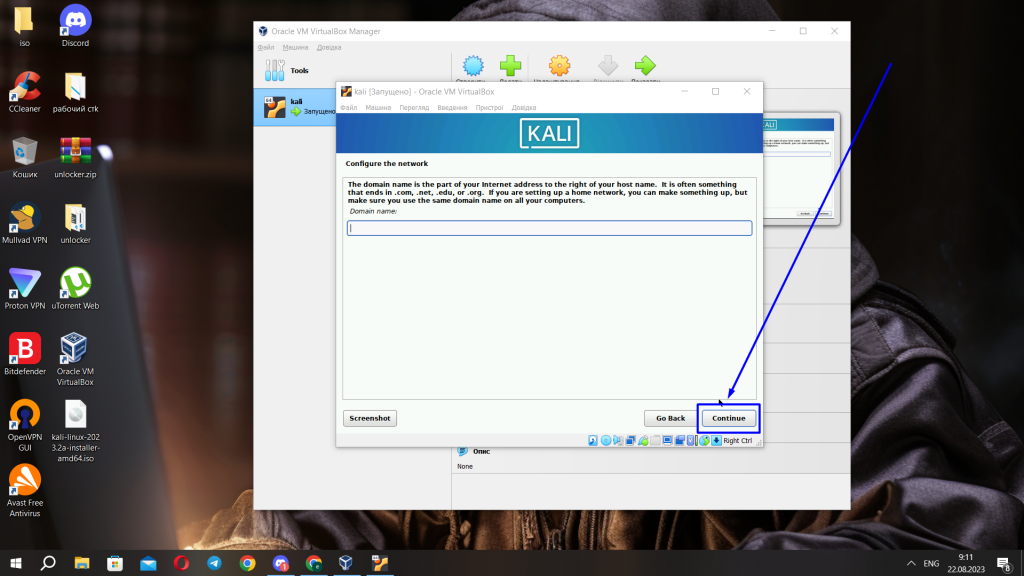
Task: Open Oracle VM VirtualBox from taskbar
Action: coord(345,564)
